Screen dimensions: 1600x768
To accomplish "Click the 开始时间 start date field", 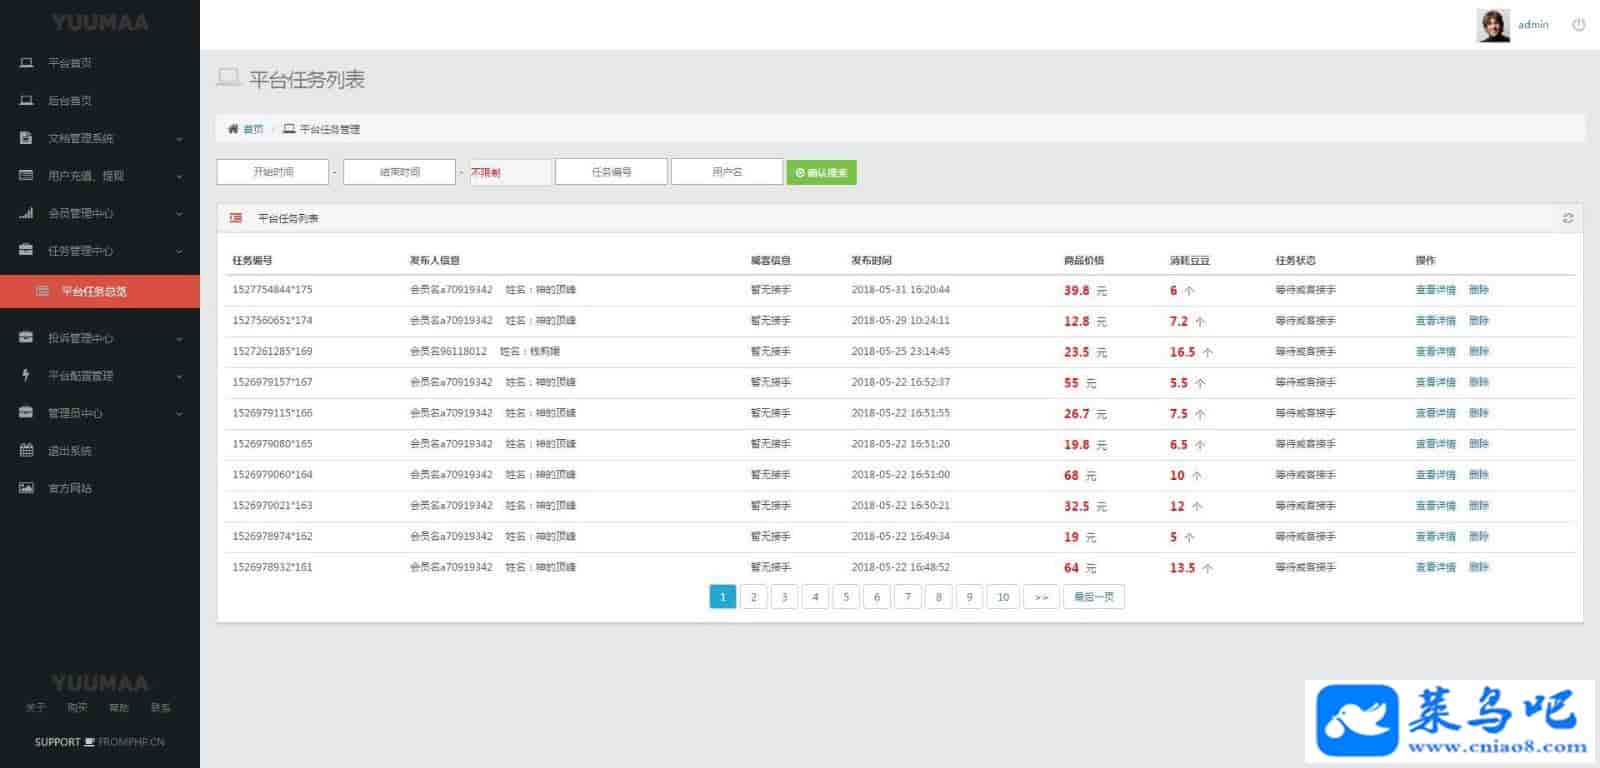I will (x=273, y=172).
